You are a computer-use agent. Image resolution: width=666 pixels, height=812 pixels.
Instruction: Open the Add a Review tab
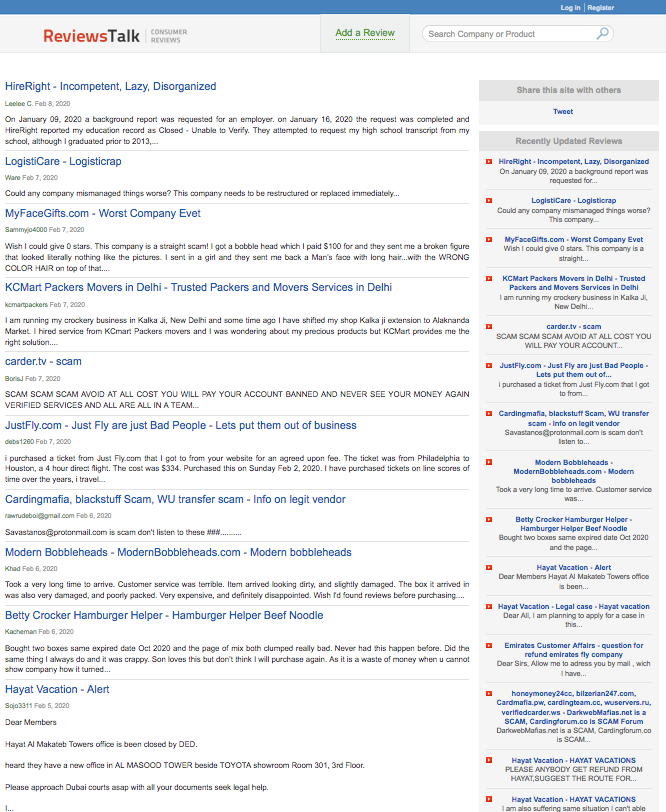pos(365,33)
